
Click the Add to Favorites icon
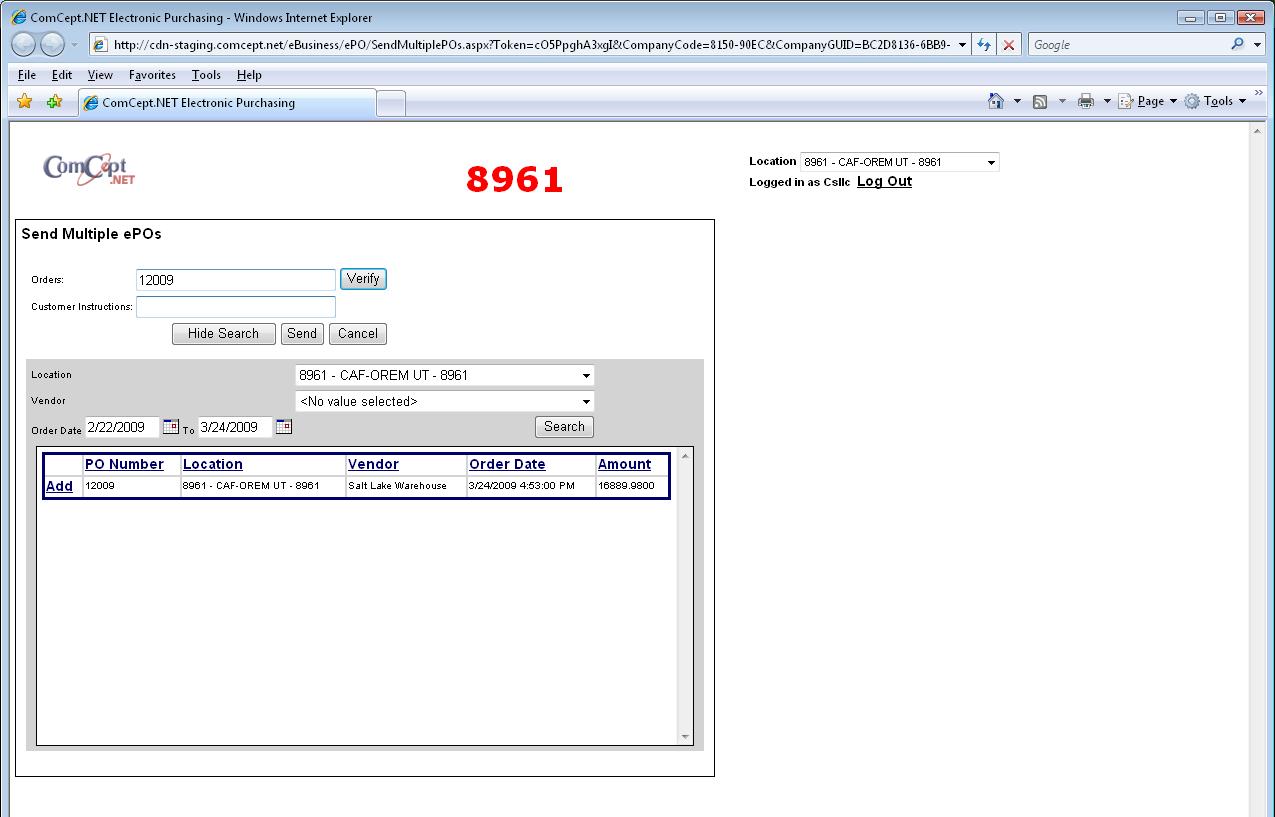coord(54,102)
